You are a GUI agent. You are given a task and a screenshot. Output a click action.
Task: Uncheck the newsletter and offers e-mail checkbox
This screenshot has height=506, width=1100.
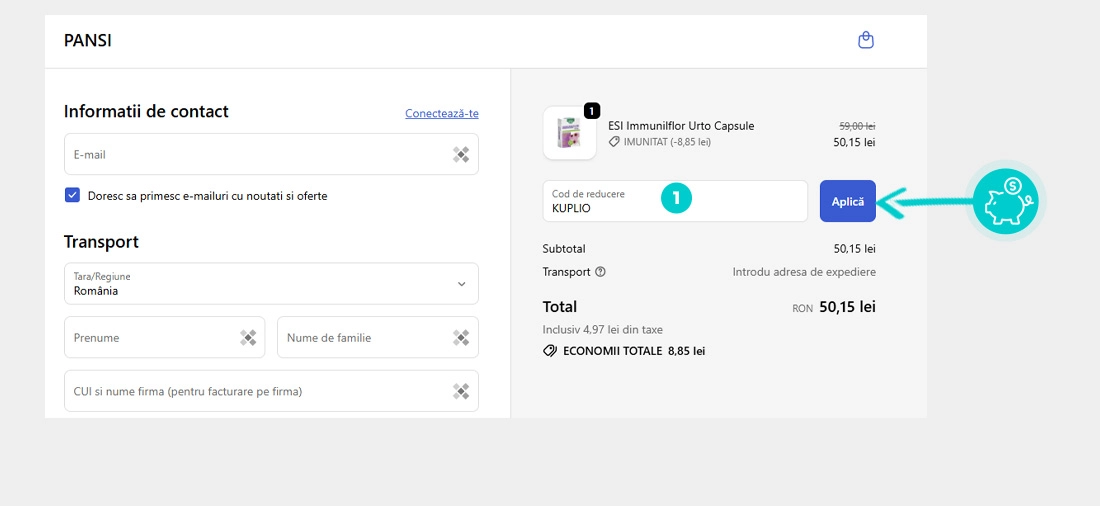pos(72,196)
